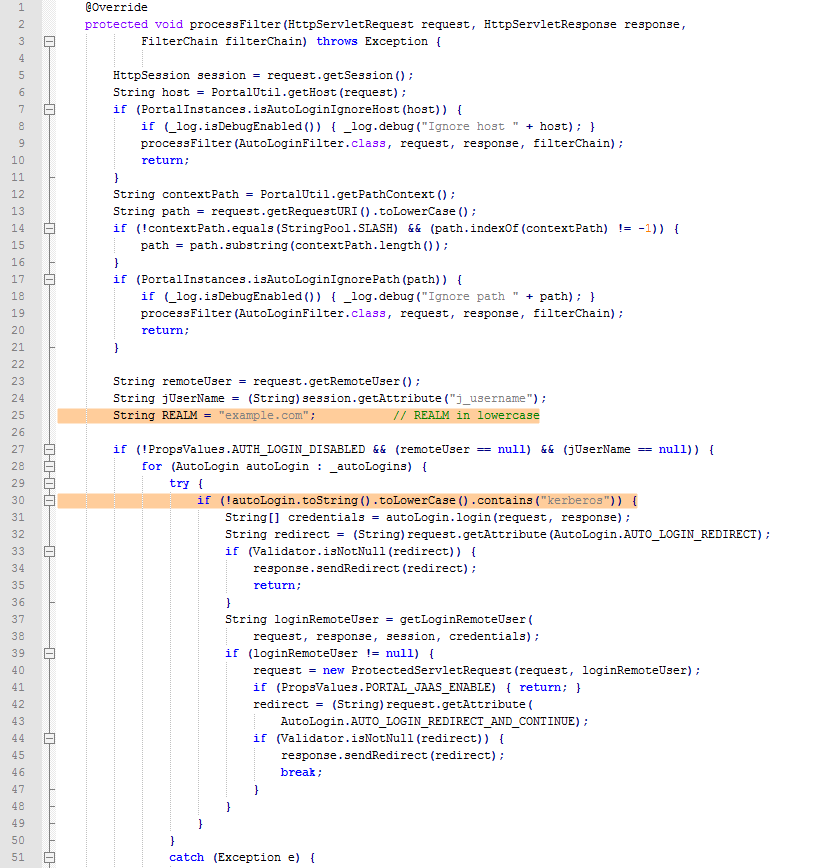Click the '// REALM in lowercase' comment
The width and height of the screenshot is (831, 868).
click(x=466, y=415)
